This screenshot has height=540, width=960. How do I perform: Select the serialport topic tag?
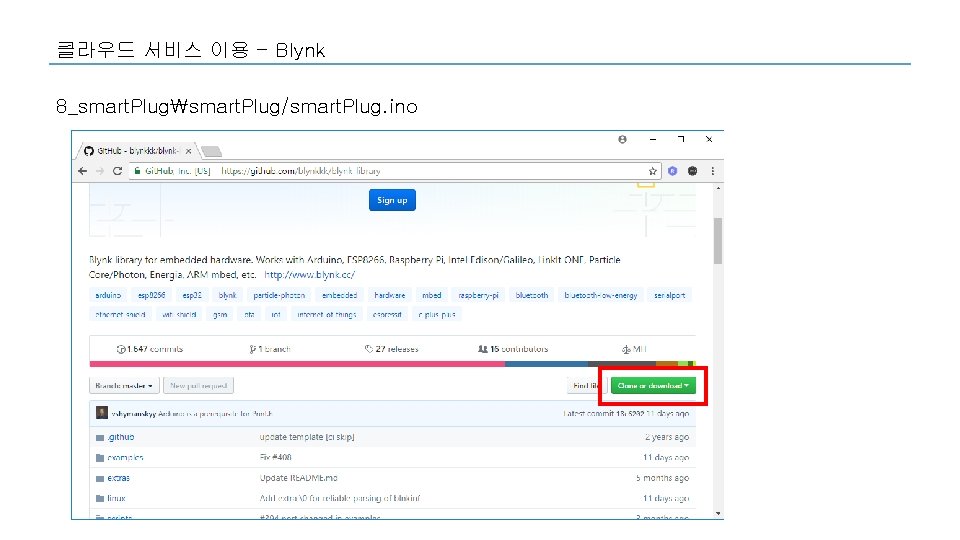point(670,295)
